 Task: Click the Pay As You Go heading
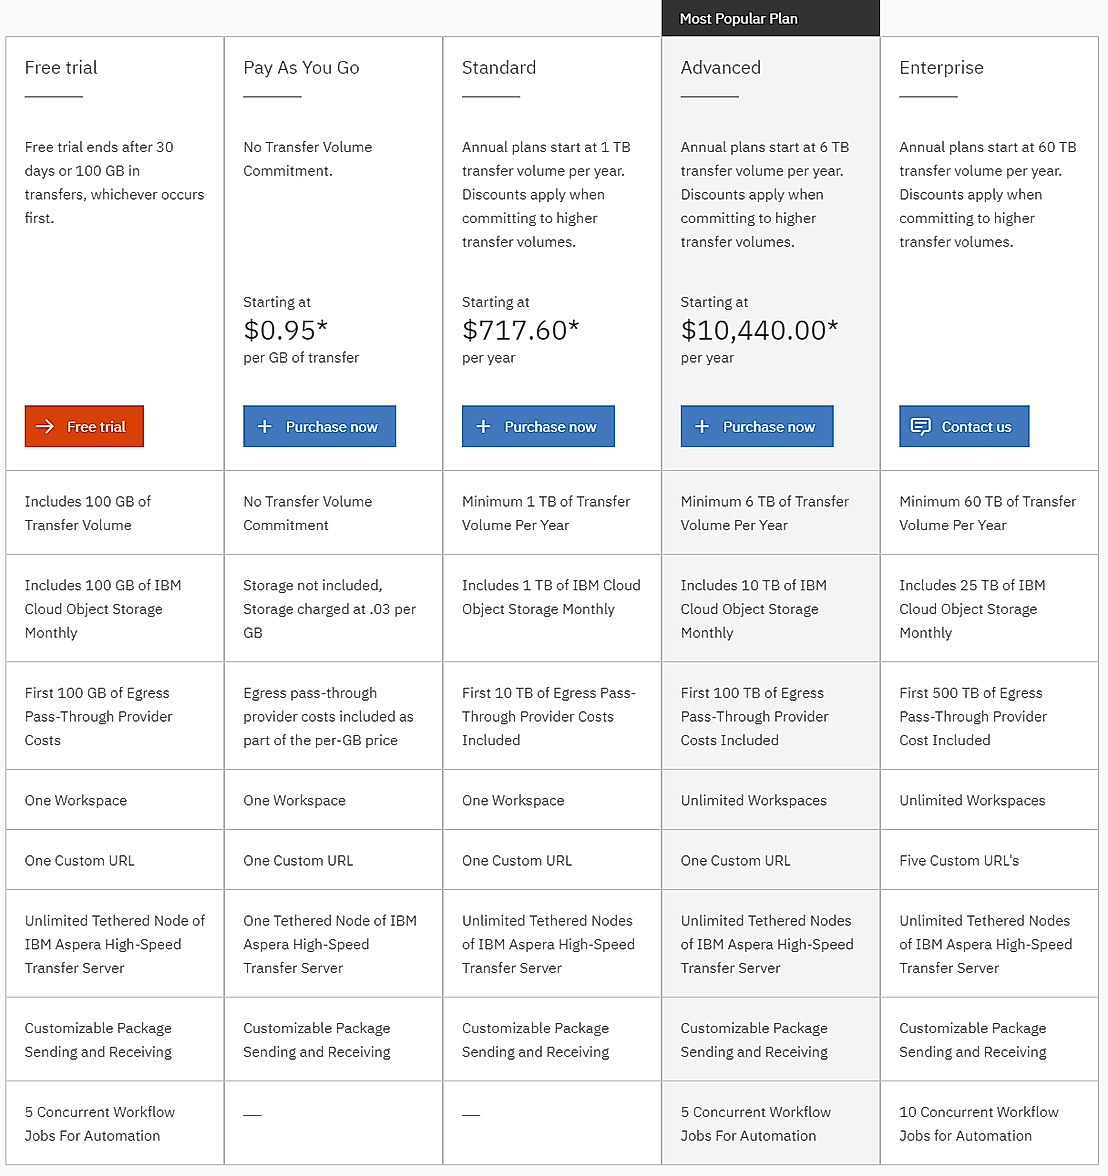[x=301, y=68]
